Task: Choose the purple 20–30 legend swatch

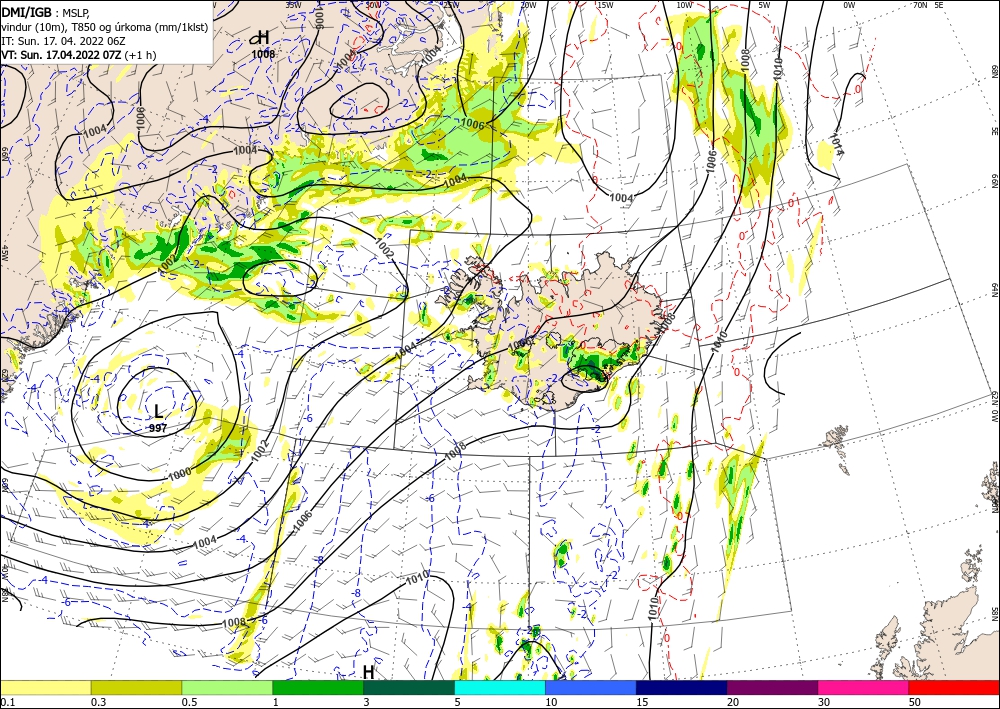Action: coord(772,687)
